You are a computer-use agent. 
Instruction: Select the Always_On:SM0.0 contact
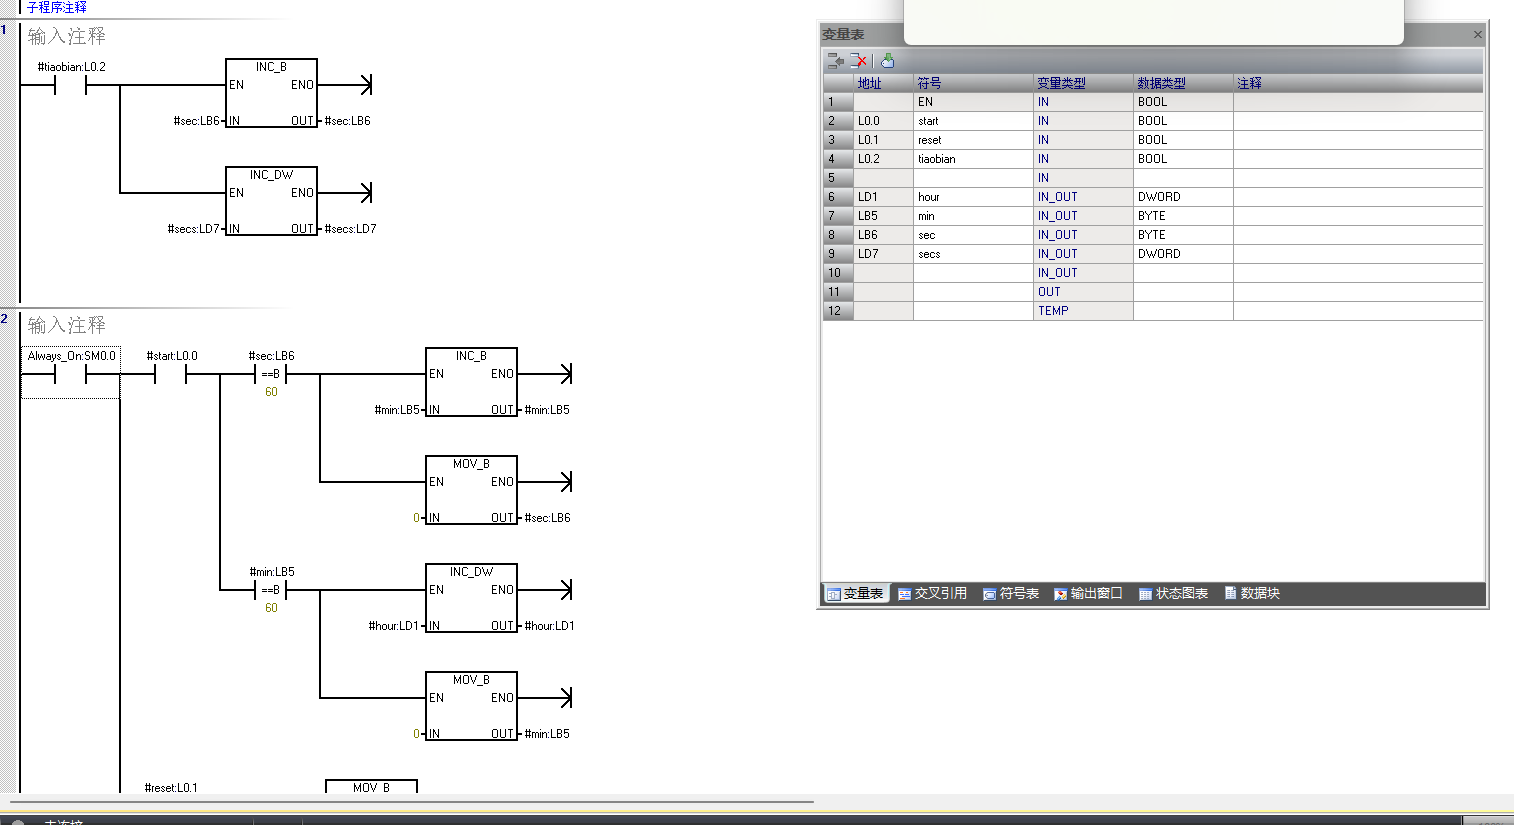tap(70, 375)
